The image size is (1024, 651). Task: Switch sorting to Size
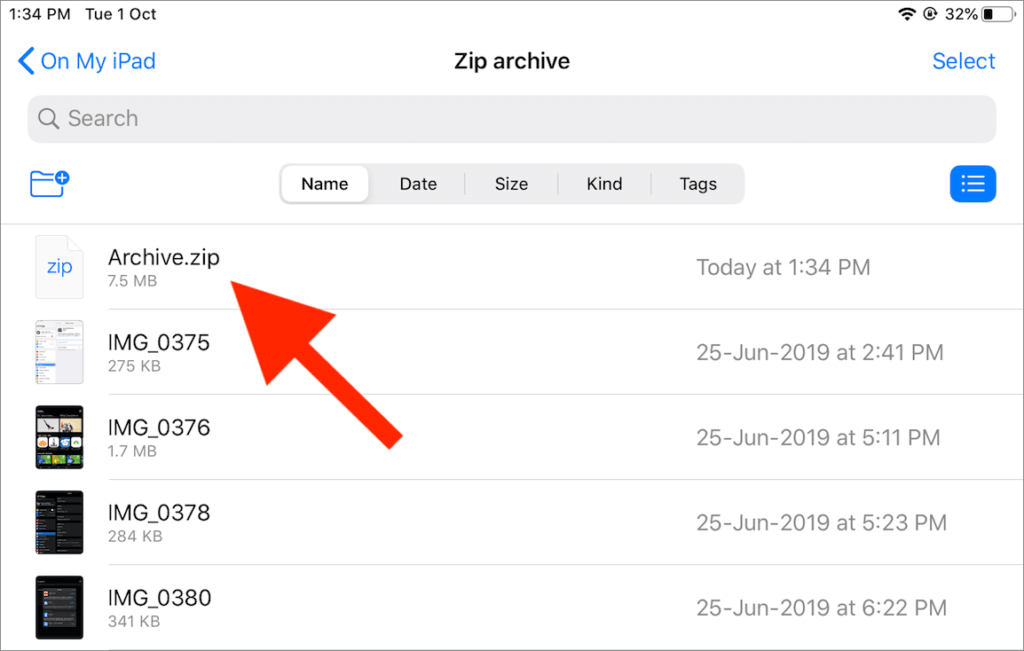(x=511, y=183)
